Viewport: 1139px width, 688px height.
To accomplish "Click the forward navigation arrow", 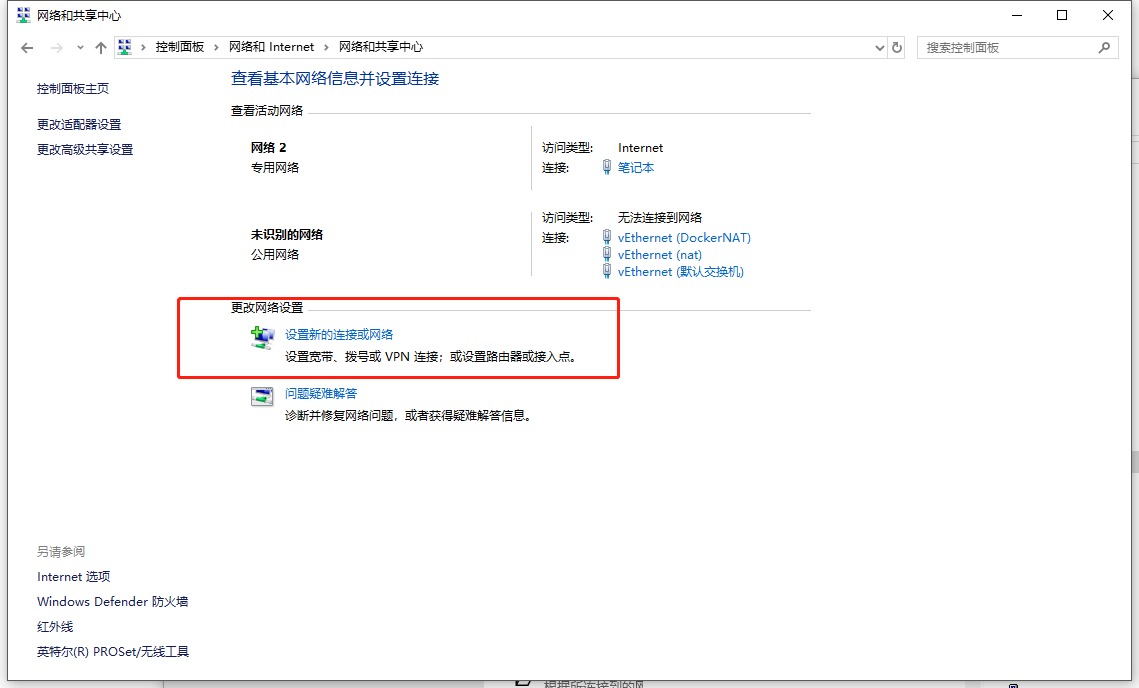I will [x=56, y=48].
